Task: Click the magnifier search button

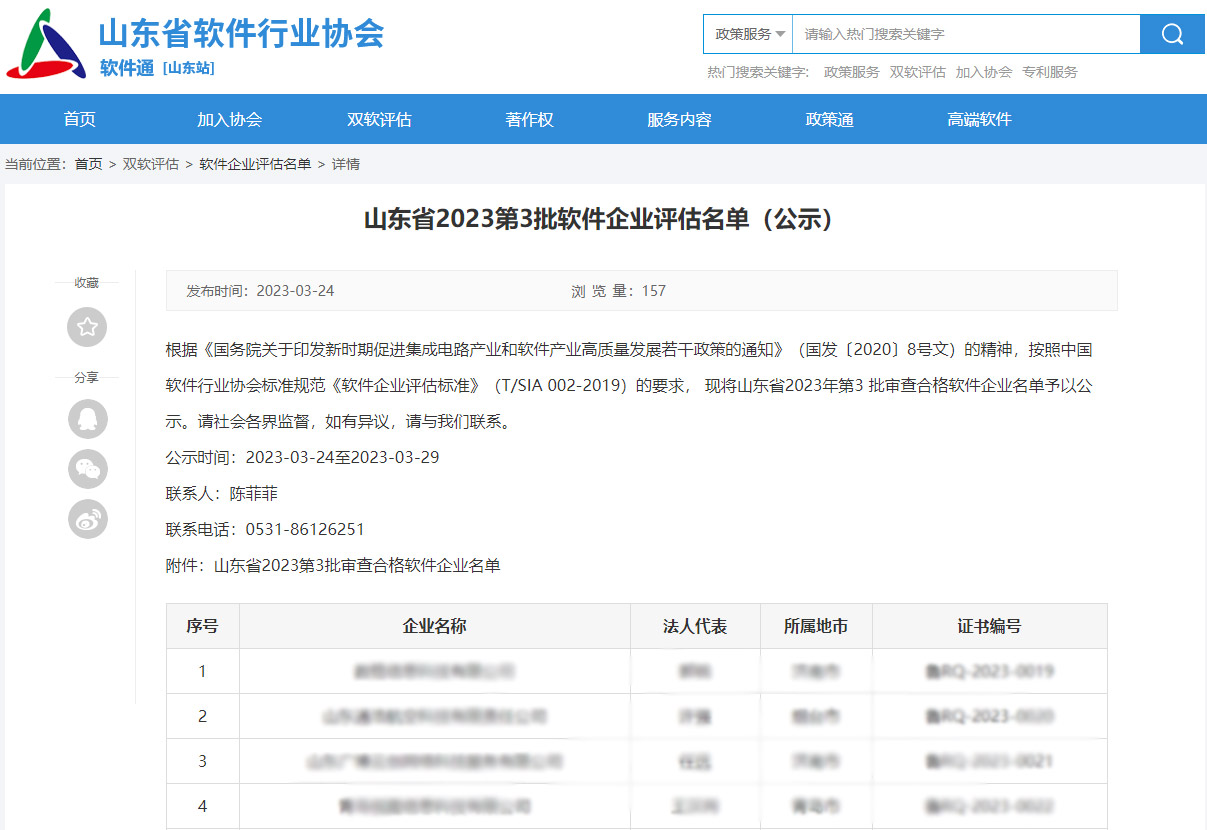Action: [x=1172, y=34]
